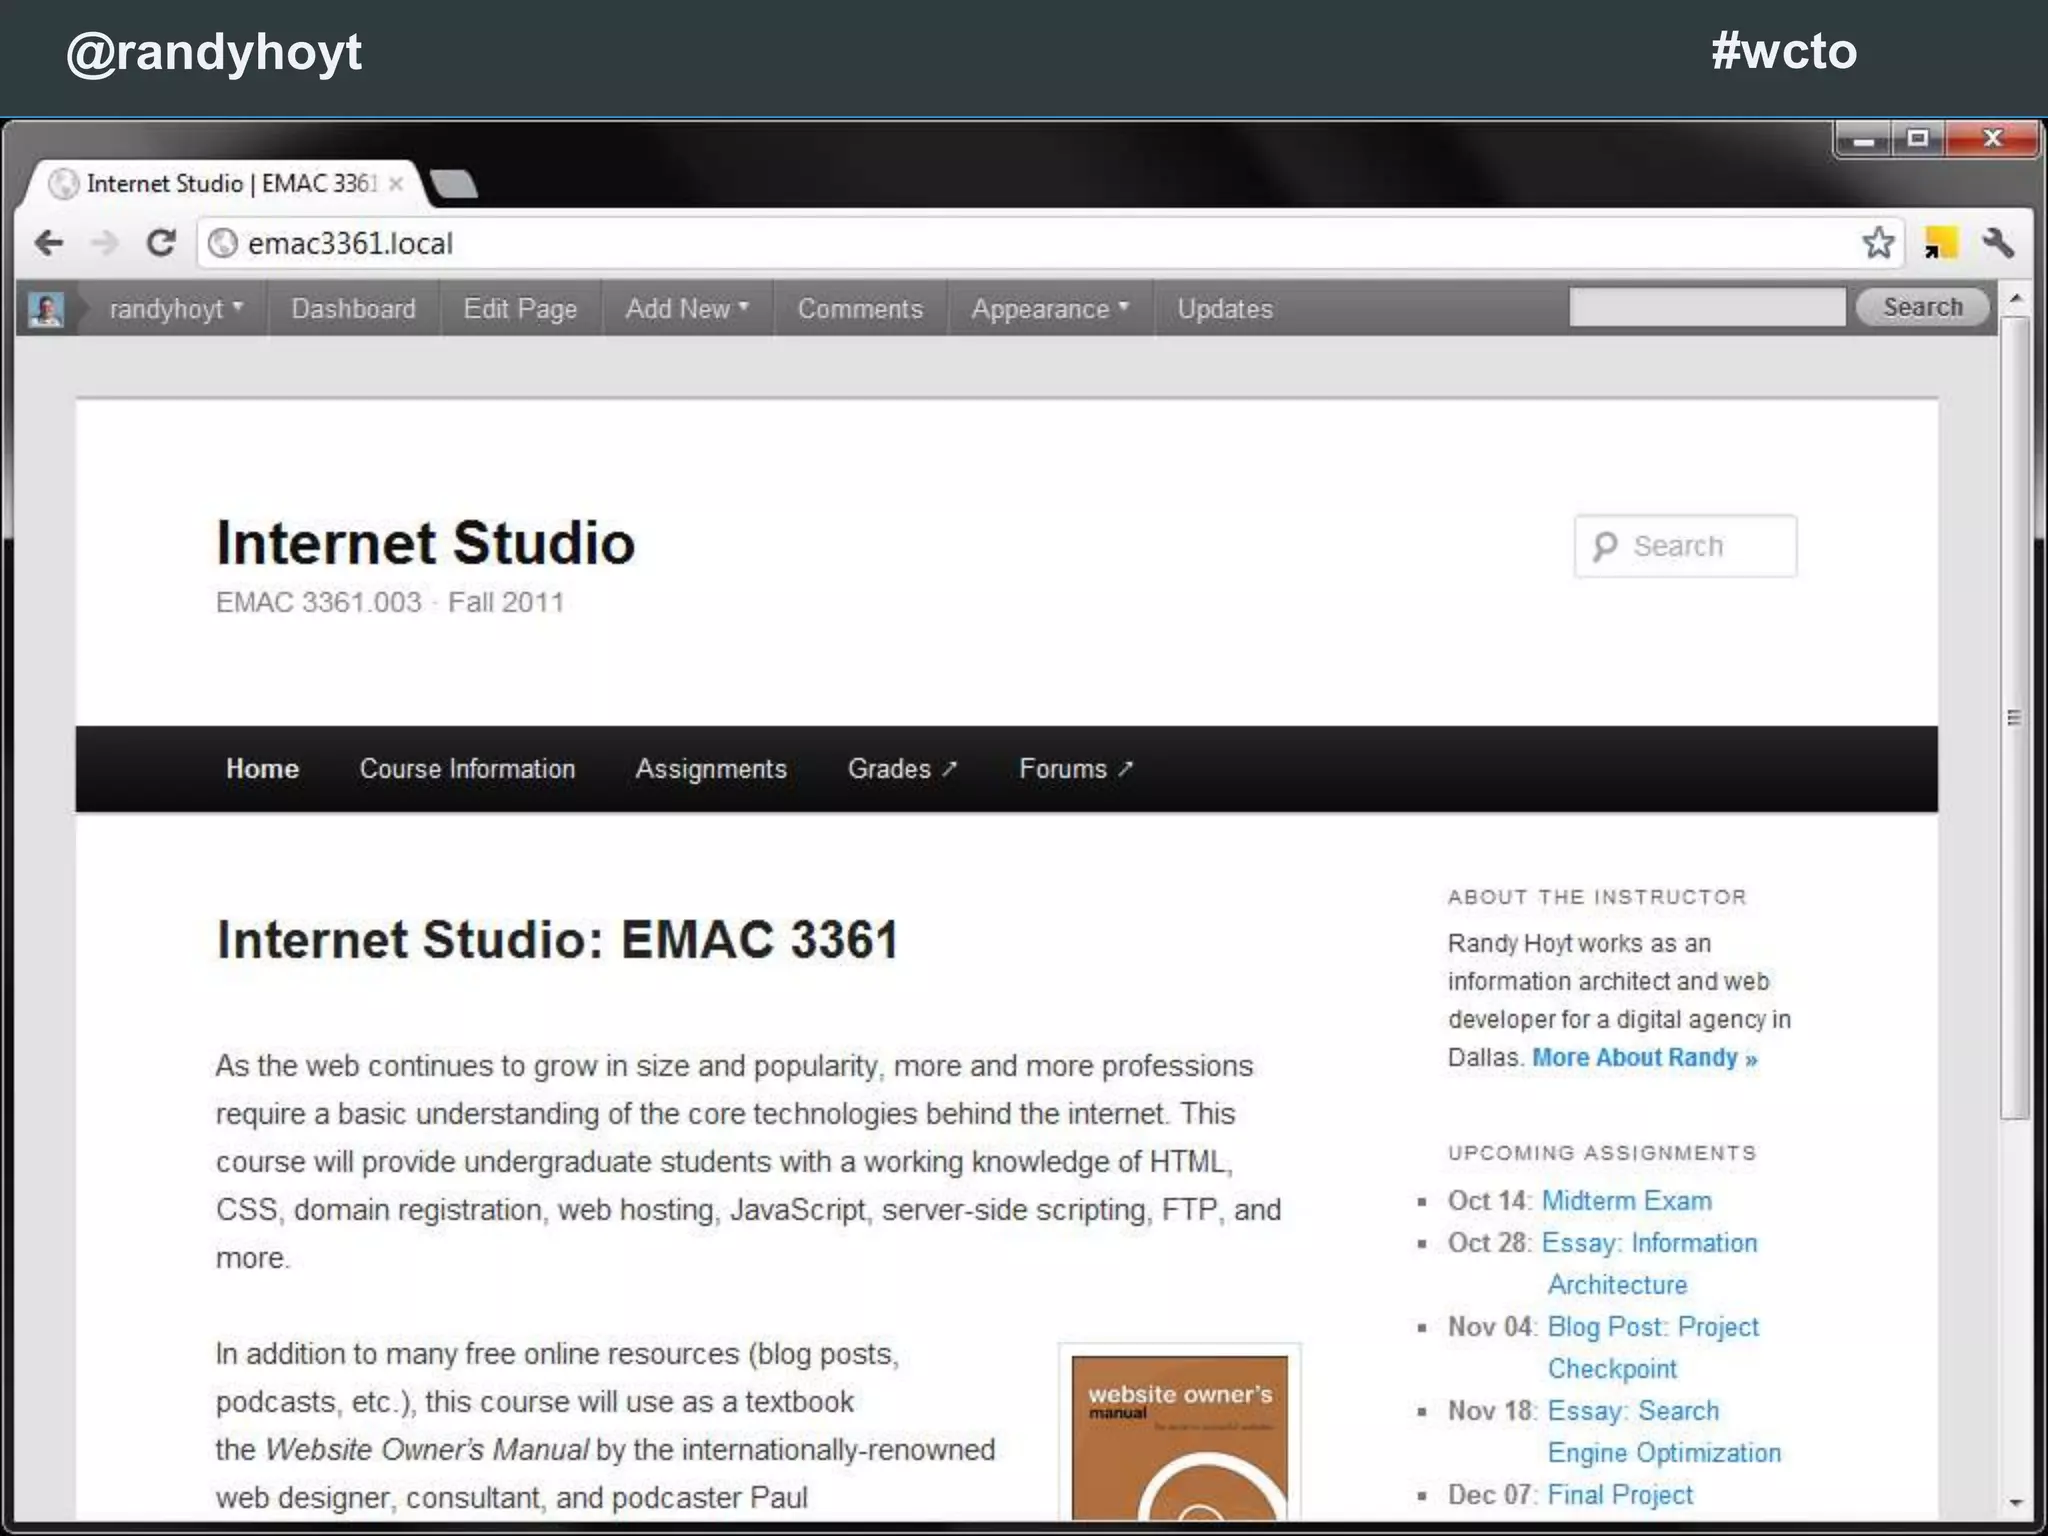Screen dimensions: 2048x1536
Task: Bookmark page using the star icon
Action: tap(1878, 243)
